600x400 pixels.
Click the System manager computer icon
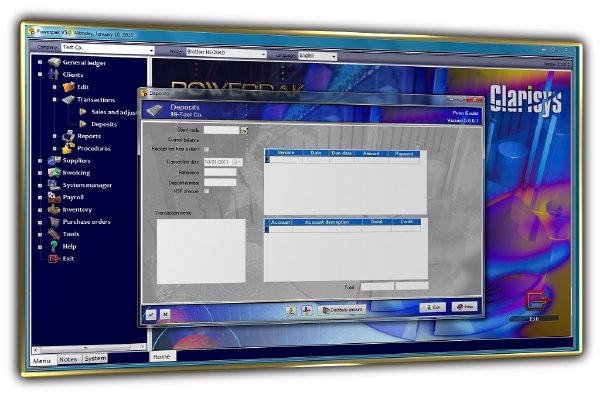click(54, 184)
